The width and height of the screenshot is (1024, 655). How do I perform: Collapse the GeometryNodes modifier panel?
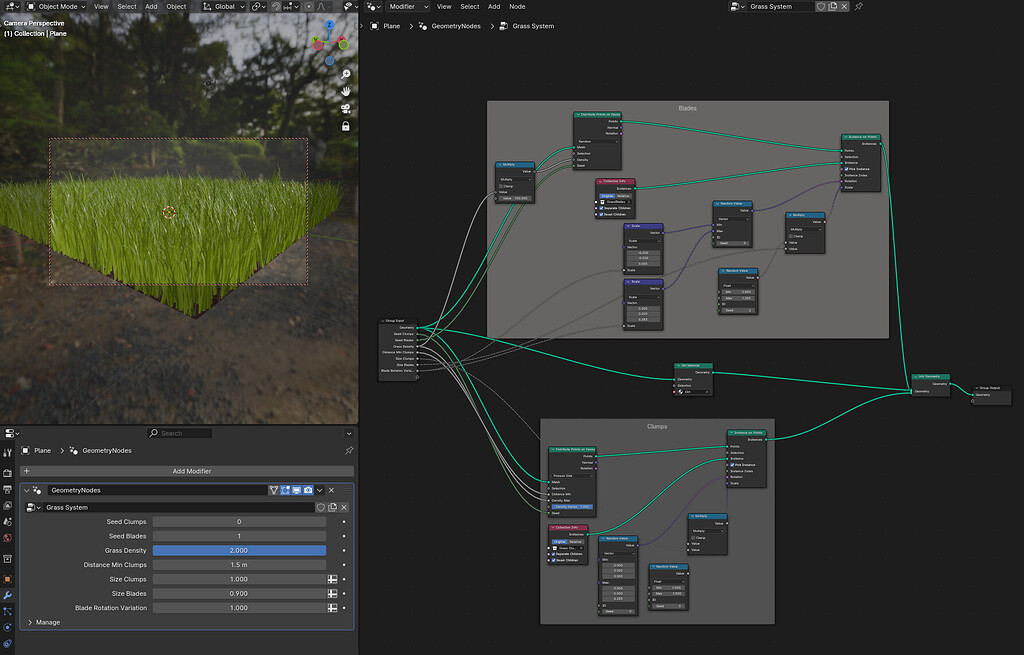[x=29, y=490]
